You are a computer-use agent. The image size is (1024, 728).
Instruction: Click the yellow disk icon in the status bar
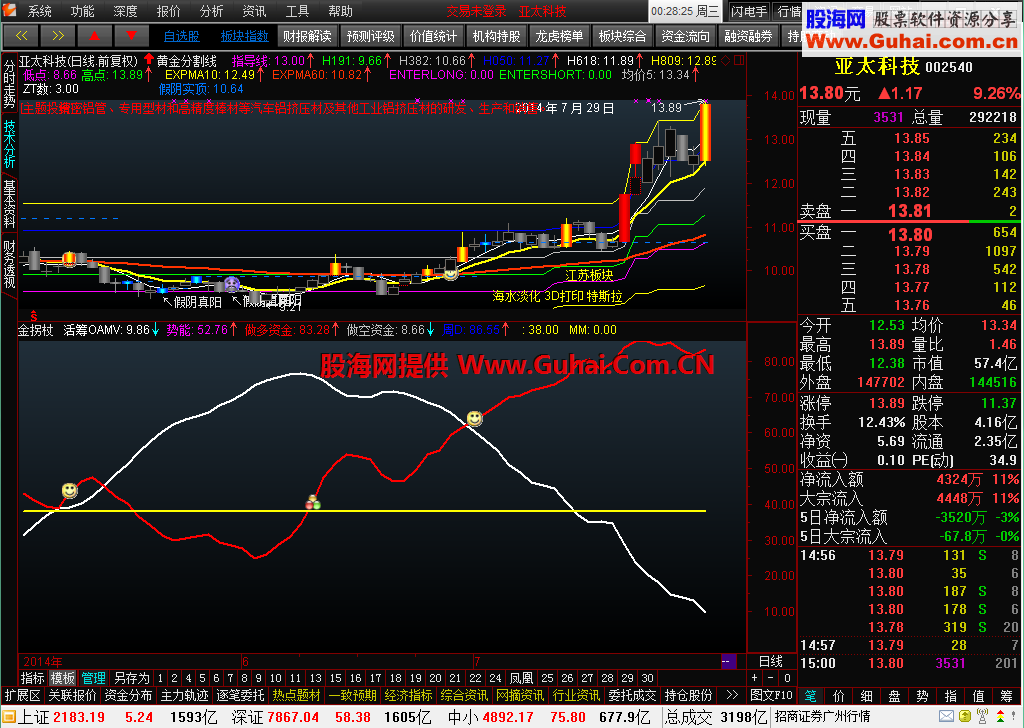965,717
